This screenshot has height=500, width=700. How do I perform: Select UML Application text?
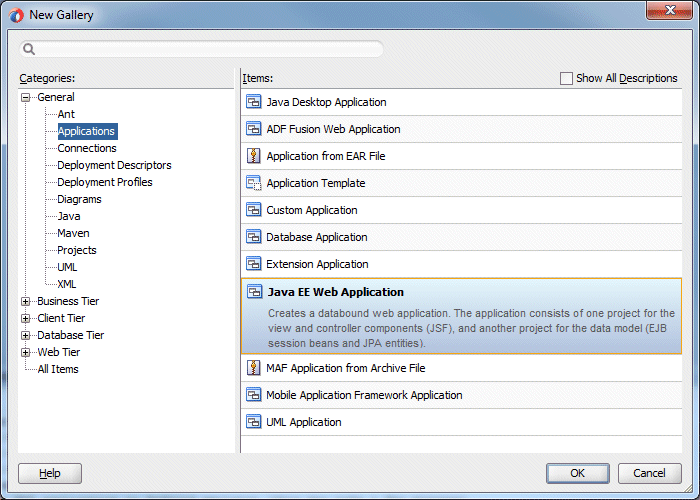click(x=304, y=422)
